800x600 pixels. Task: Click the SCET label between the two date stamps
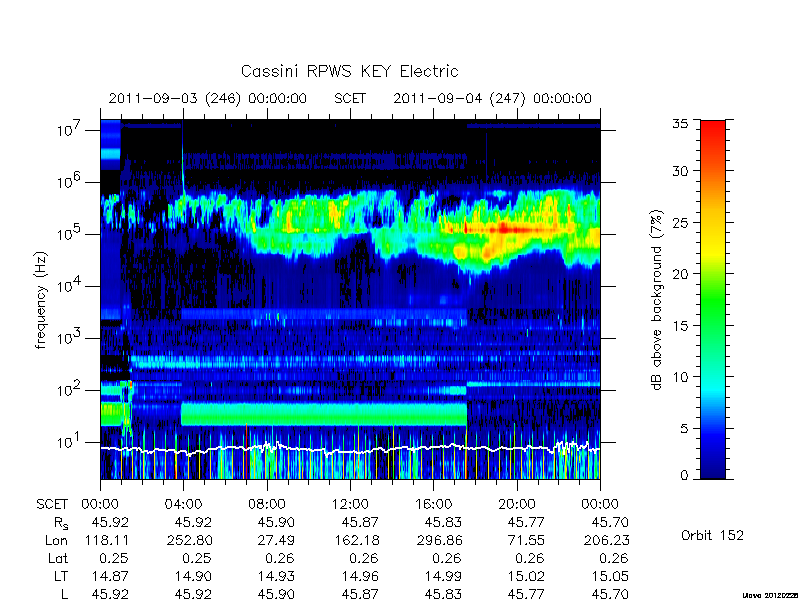[x=350, y=98]
